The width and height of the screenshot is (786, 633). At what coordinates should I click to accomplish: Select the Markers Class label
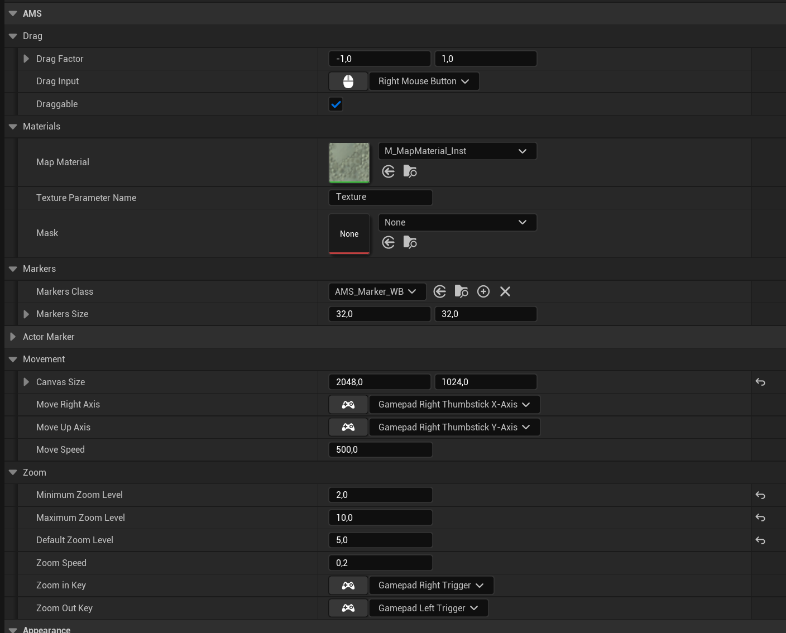click(65, 292)
